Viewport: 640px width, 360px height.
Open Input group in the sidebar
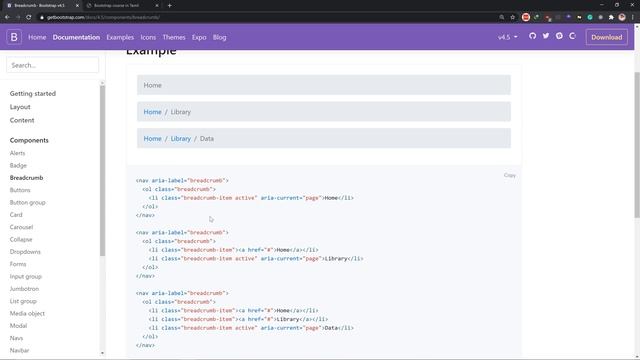pyautogui.click(x=25, y=276)
